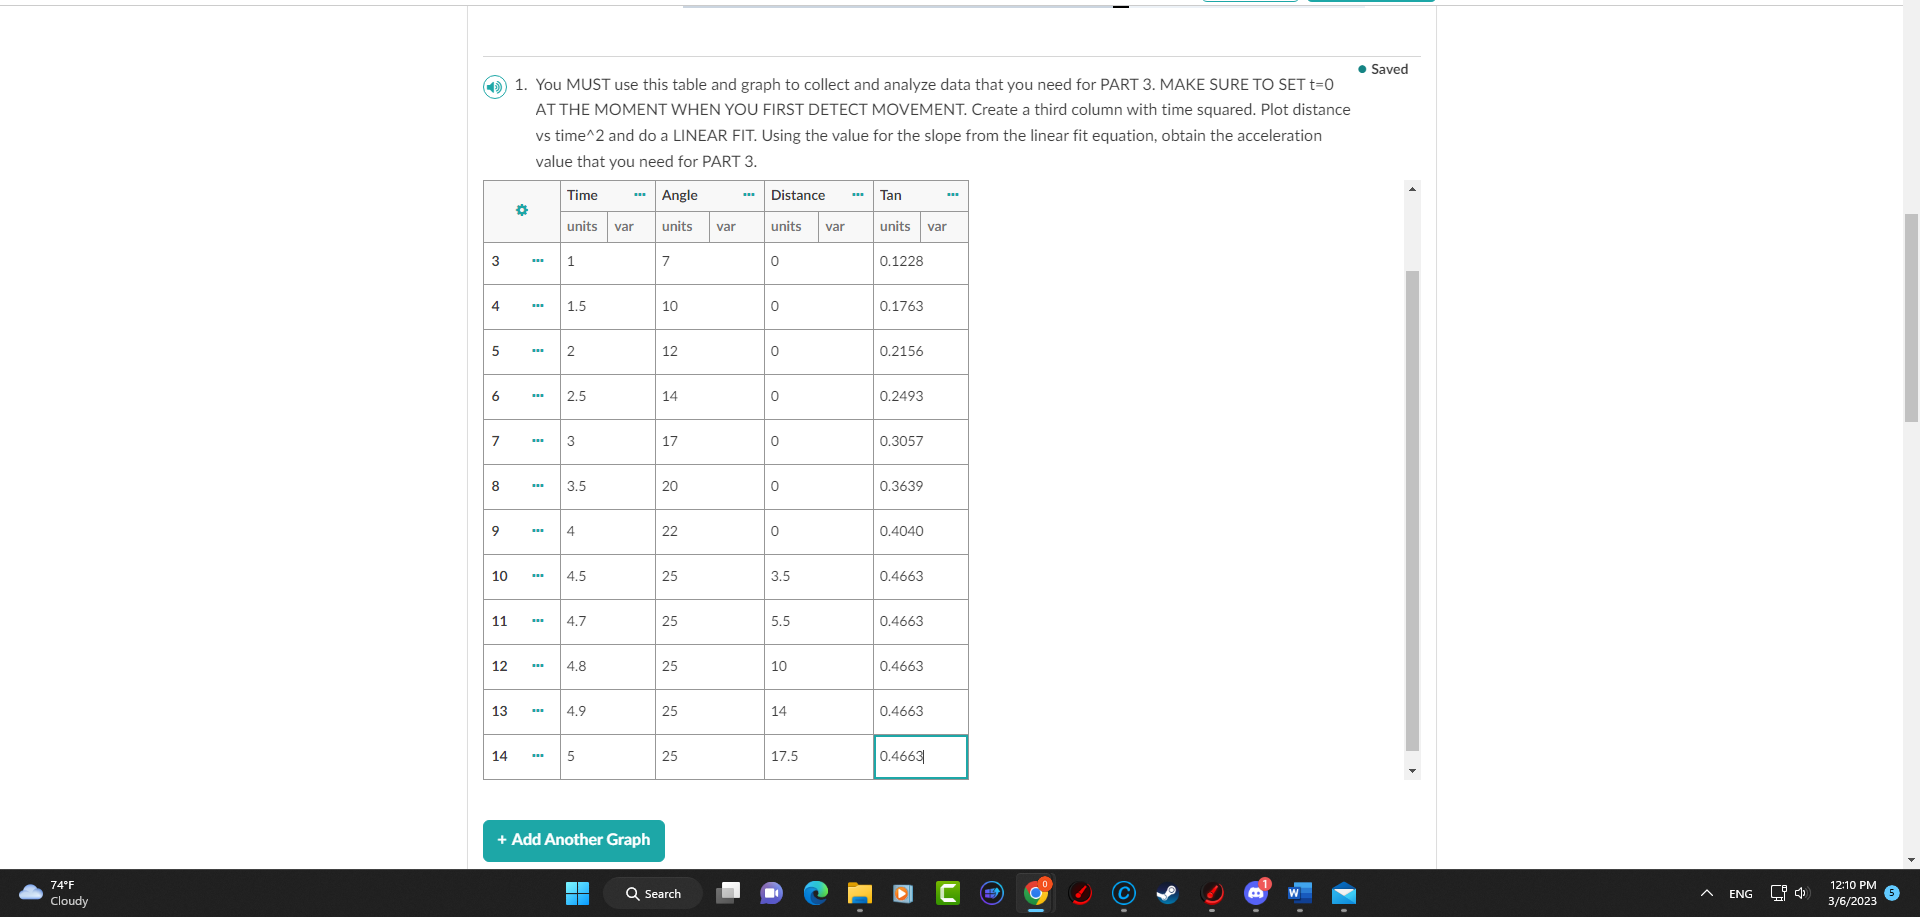Click the page vertical scrollbar thumb
The height and width of the screenshot is (917, 1920).
[x=1911, y=318]
